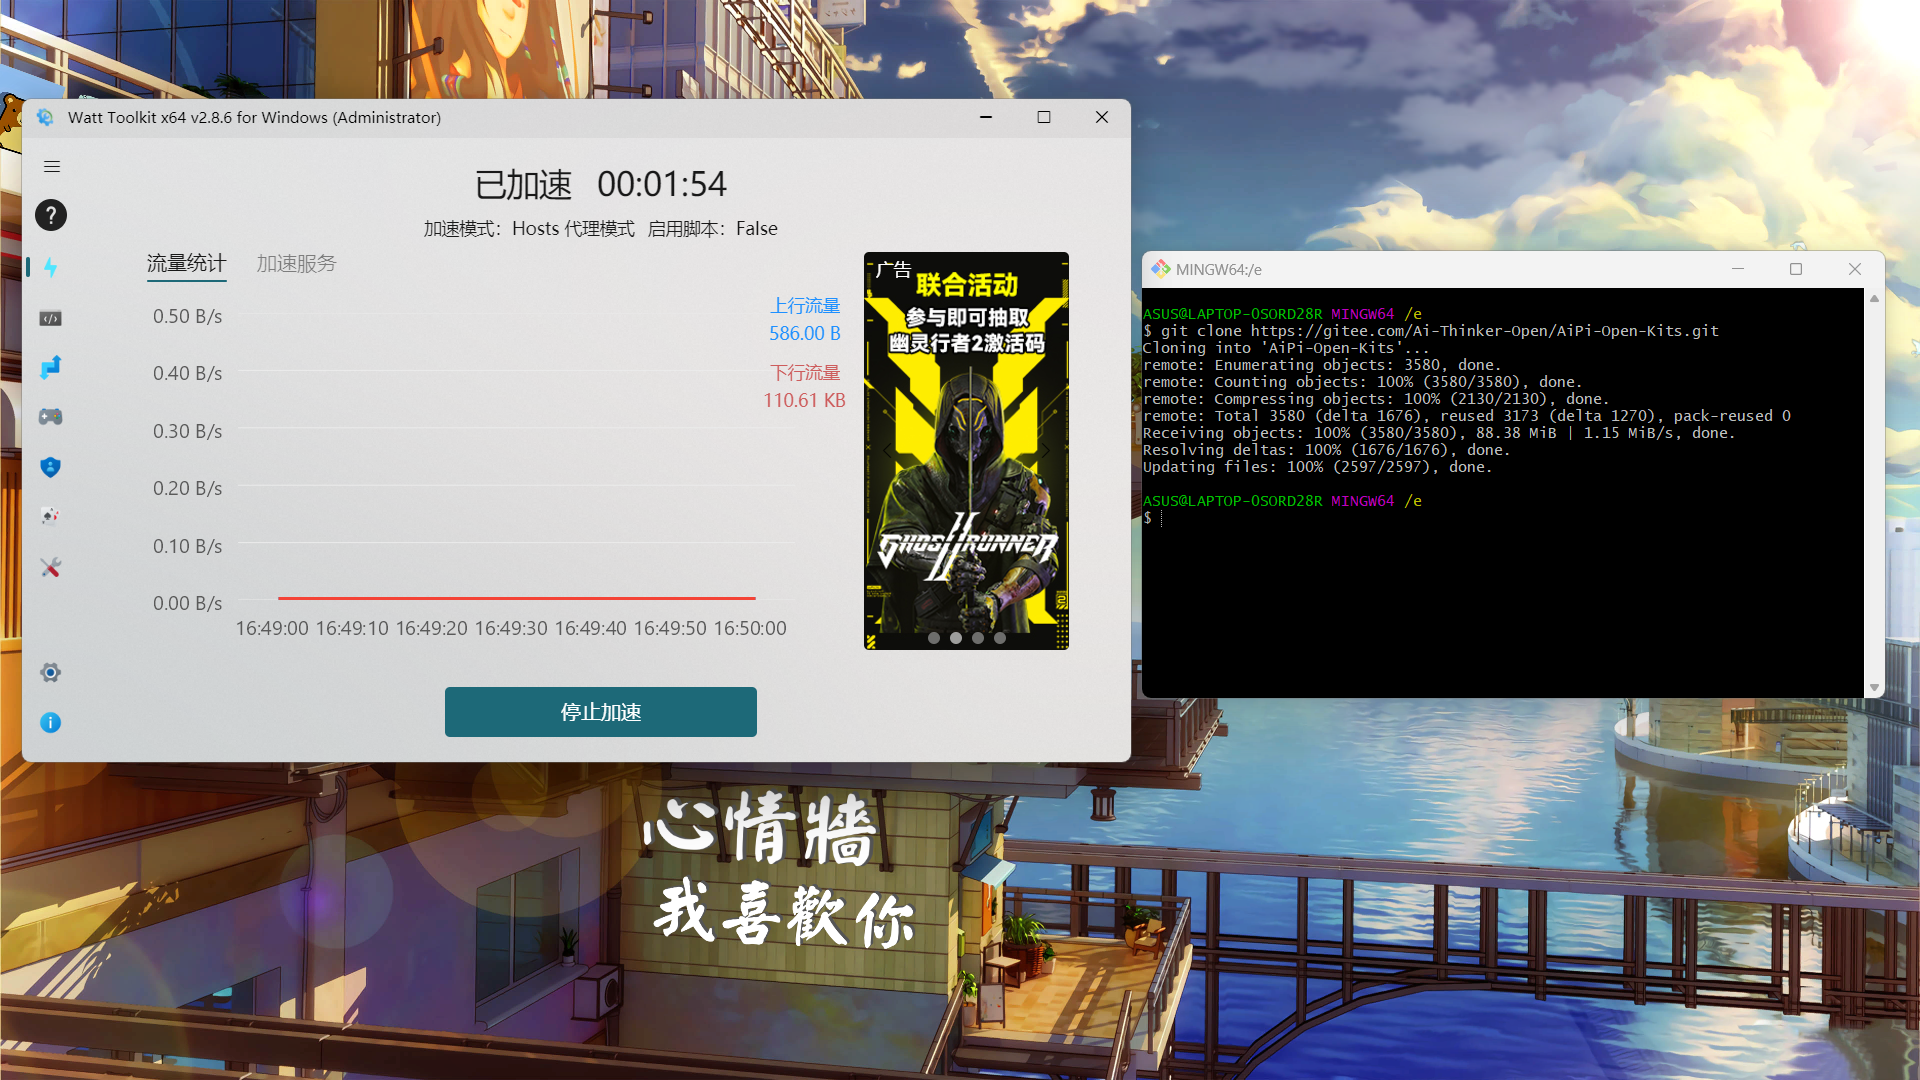Click the 下行流量 download label
This screenshot has width=1920, height=1080.
coord(805,373)
